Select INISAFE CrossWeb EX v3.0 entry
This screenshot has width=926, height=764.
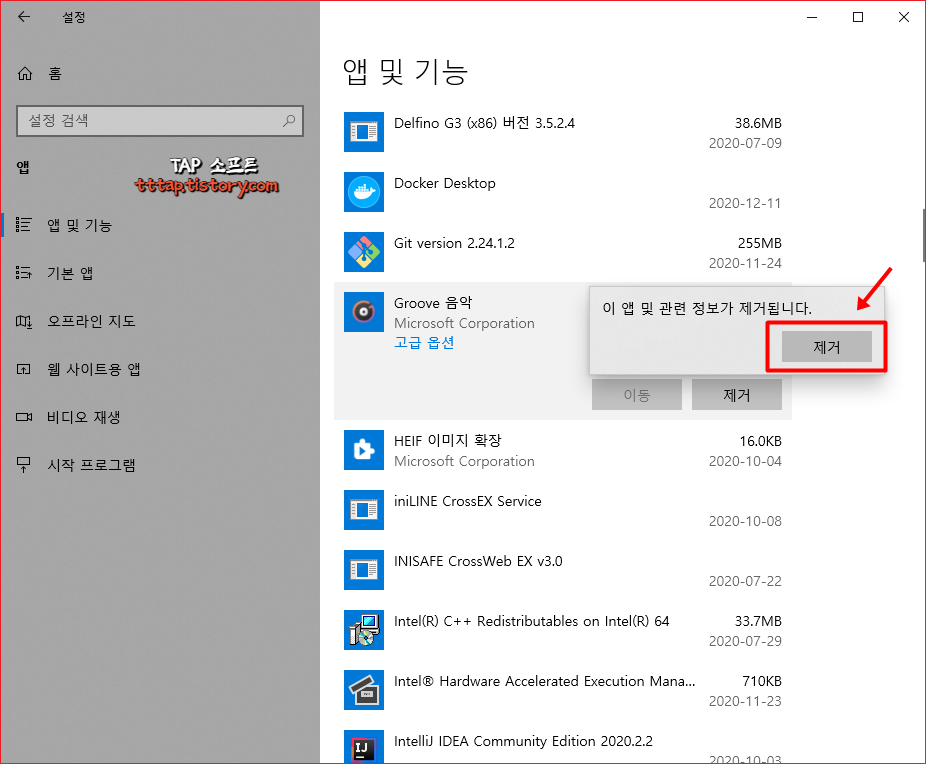click(563, 570)
